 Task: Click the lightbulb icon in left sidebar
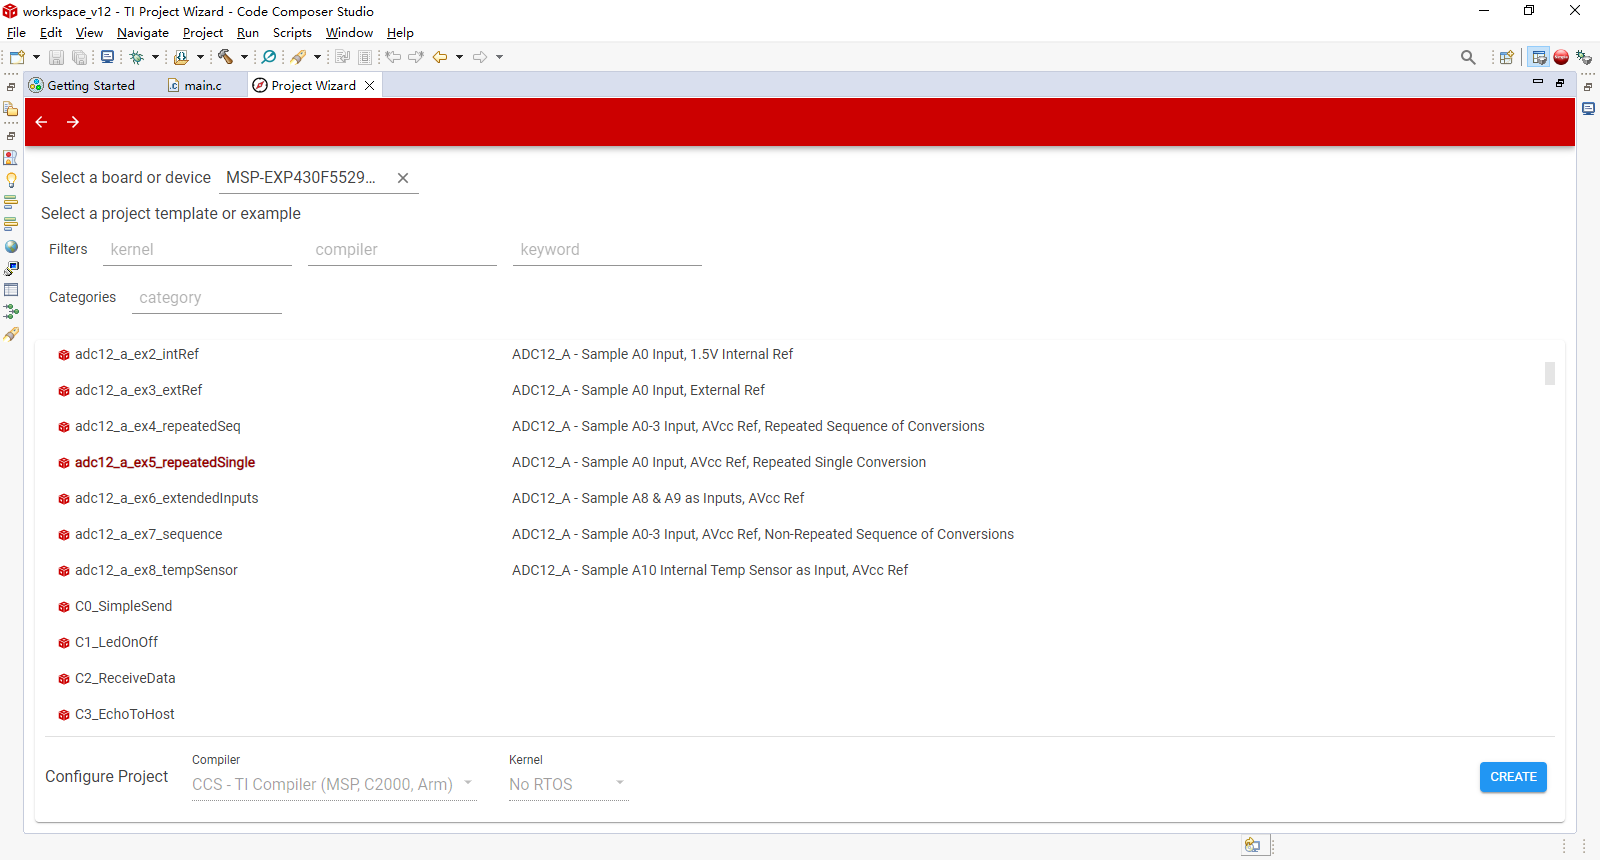(x=11, y=180)
